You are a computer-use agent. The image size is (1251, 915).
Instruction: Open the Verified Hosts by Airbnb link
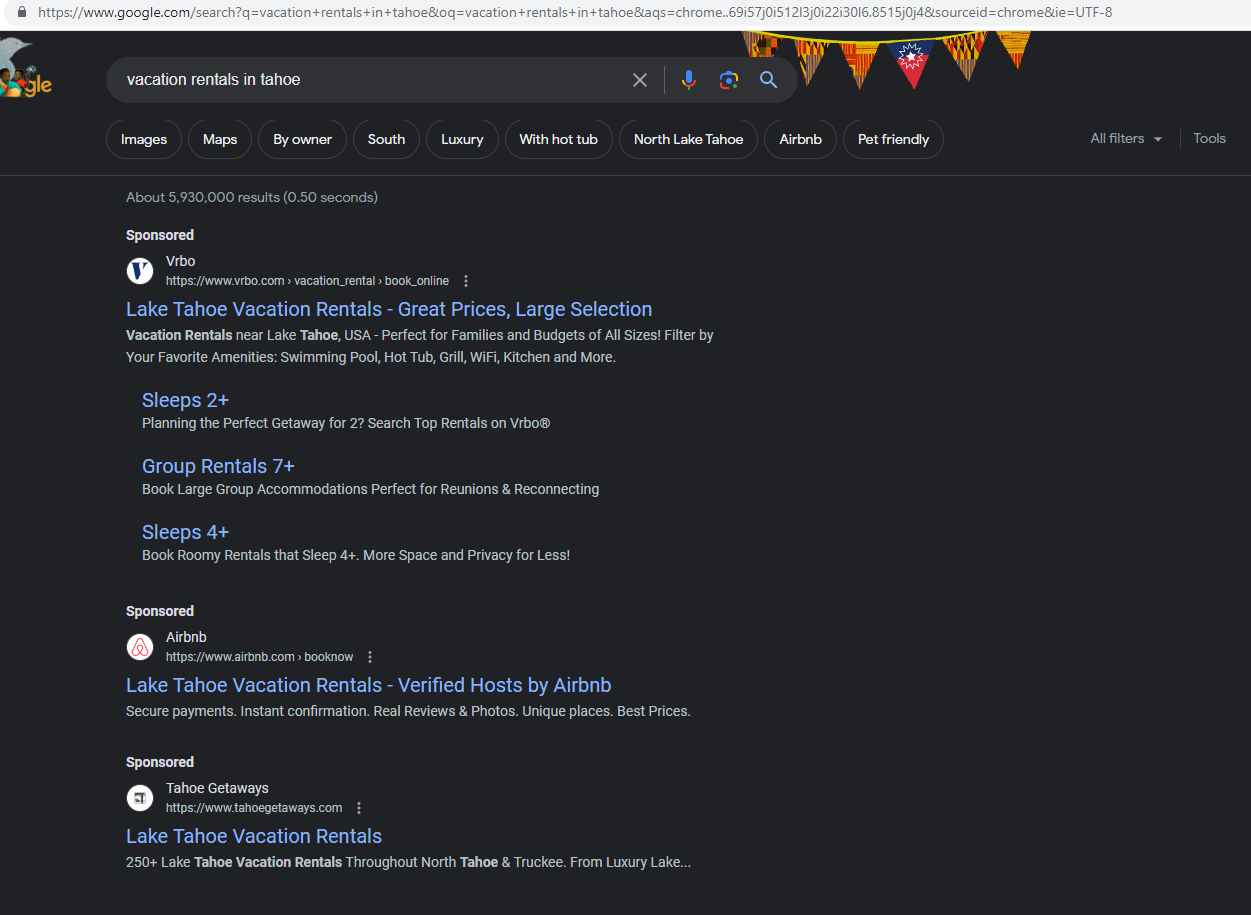(368, 685)
